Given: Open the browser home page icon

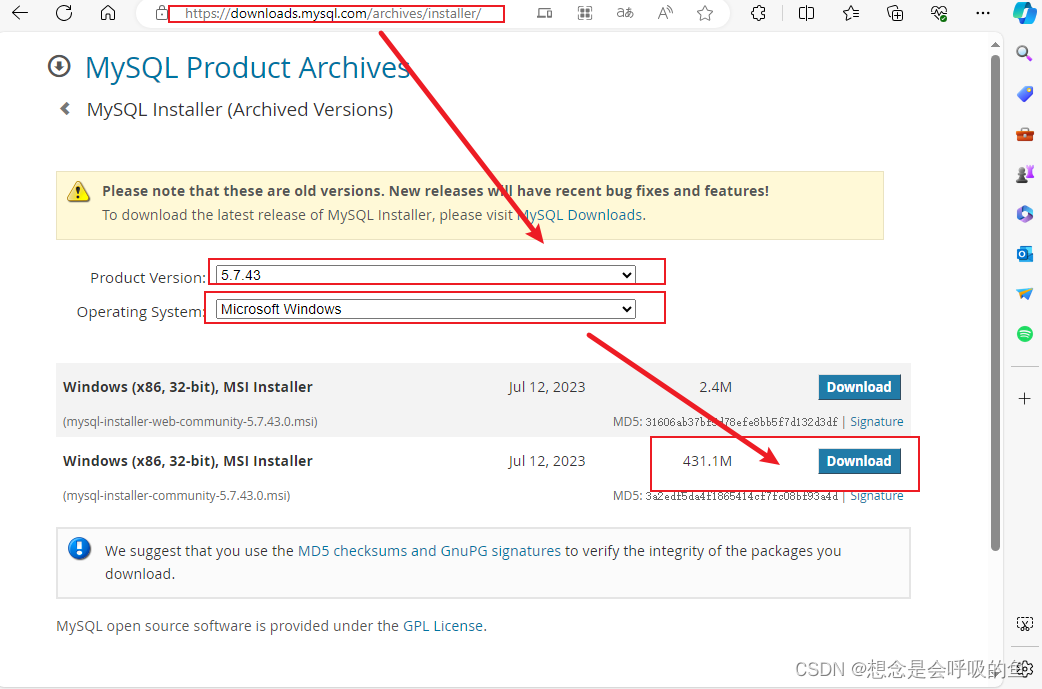Looking at the screenshot, I should [x=108, y=13].
